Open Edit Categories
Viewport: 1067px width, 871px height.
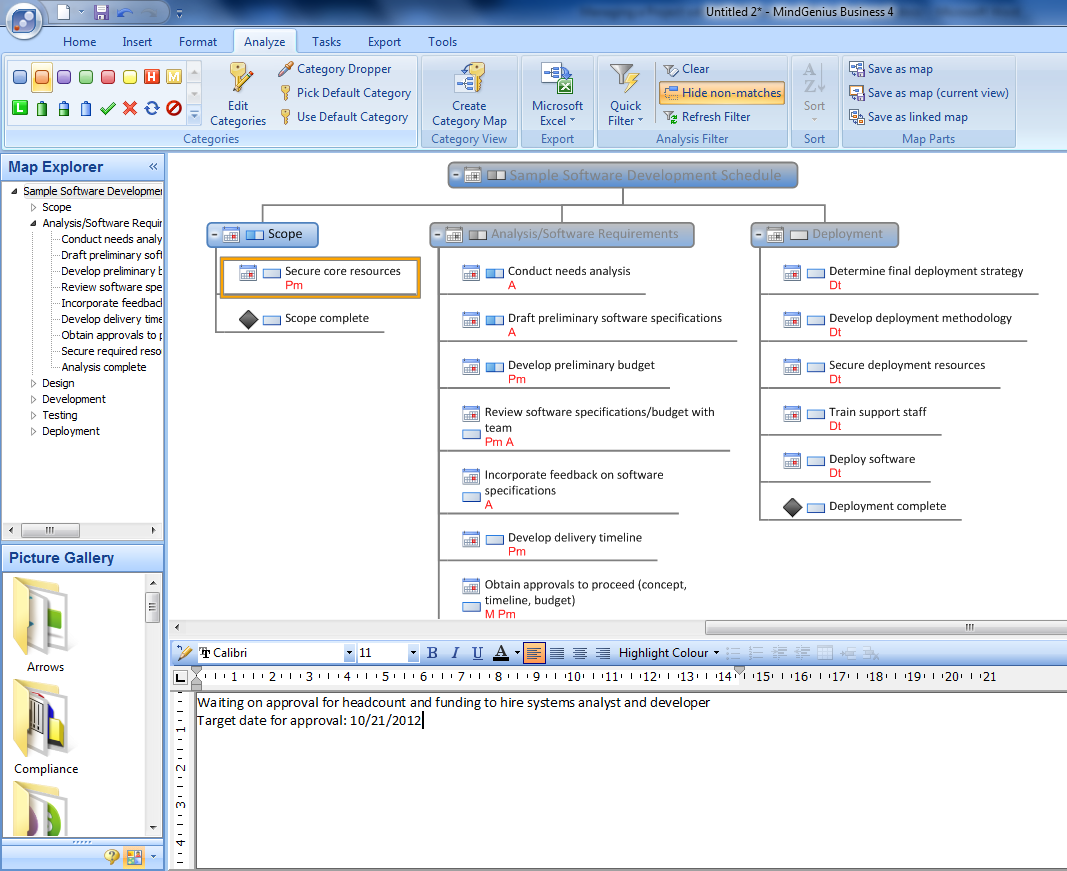point(238,95)
